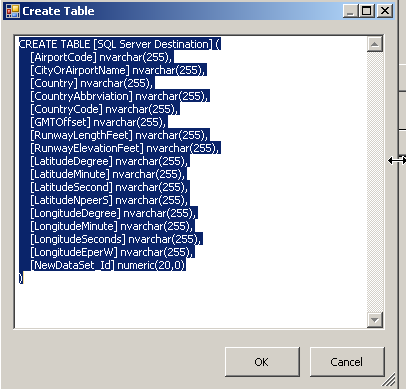Click the [LongitudeSeconds] column line
Image resolution: width=406 pixels, height=389 pixels.
[x=116, y=239]
